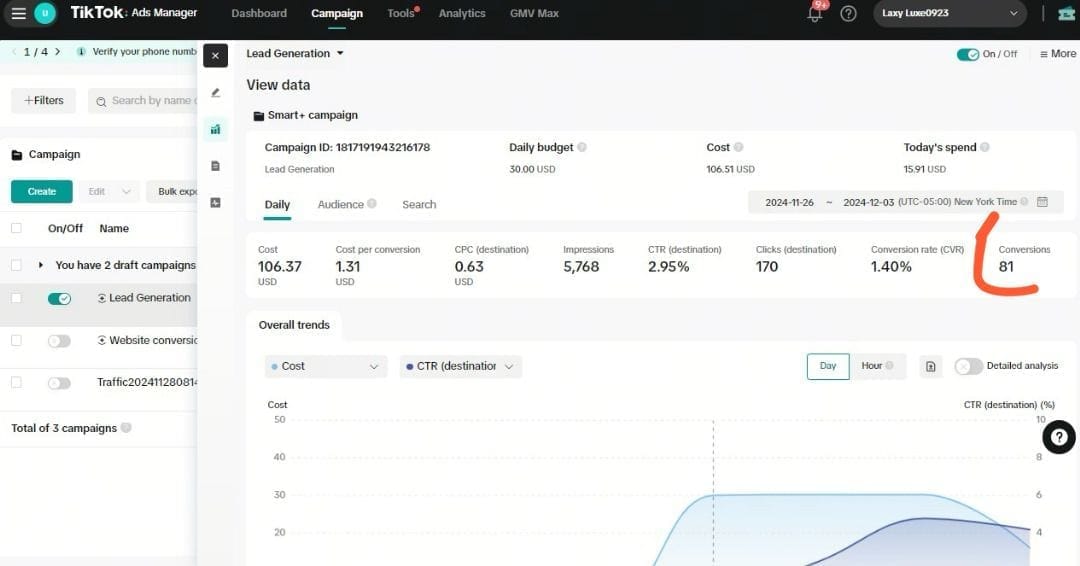Click the bottom icon in the side rail
This screenshot has width=1080, height=566.
point(216,202)
